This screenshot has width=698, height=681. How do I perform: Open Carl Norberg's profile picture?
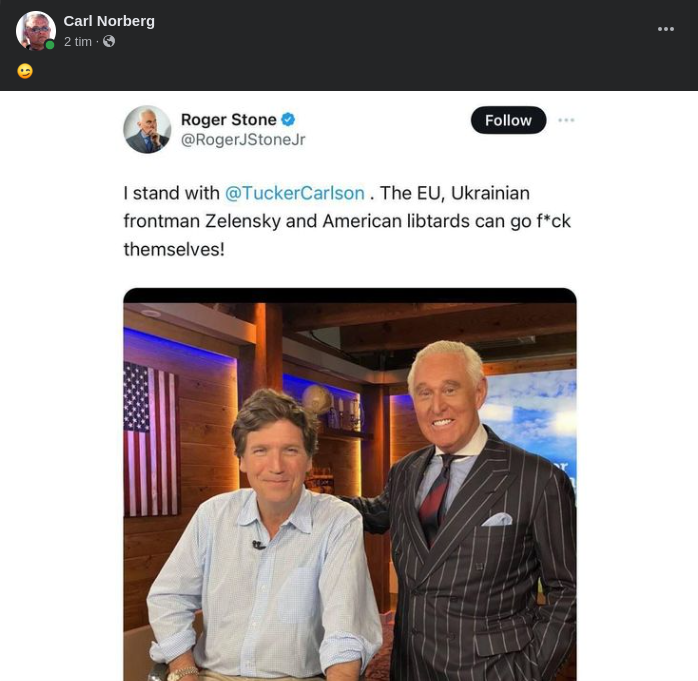(x=35, y=31)
